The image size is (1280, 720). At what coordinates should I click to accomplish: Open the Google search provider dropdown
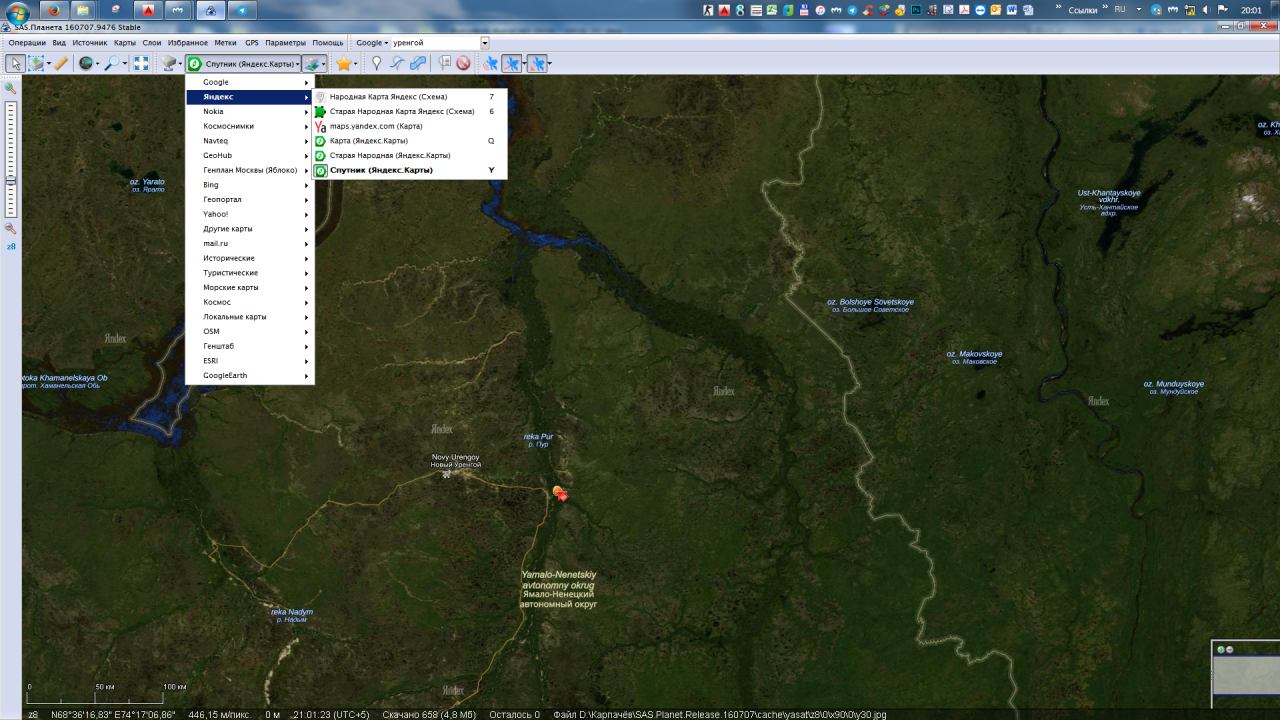pos(372,43)
